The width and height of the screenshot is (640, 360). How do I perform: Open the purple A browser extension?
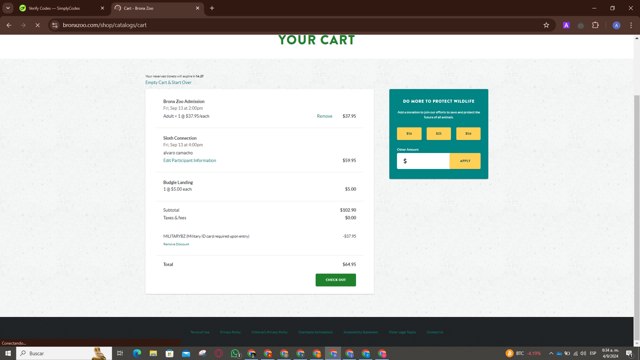(566, 25)
